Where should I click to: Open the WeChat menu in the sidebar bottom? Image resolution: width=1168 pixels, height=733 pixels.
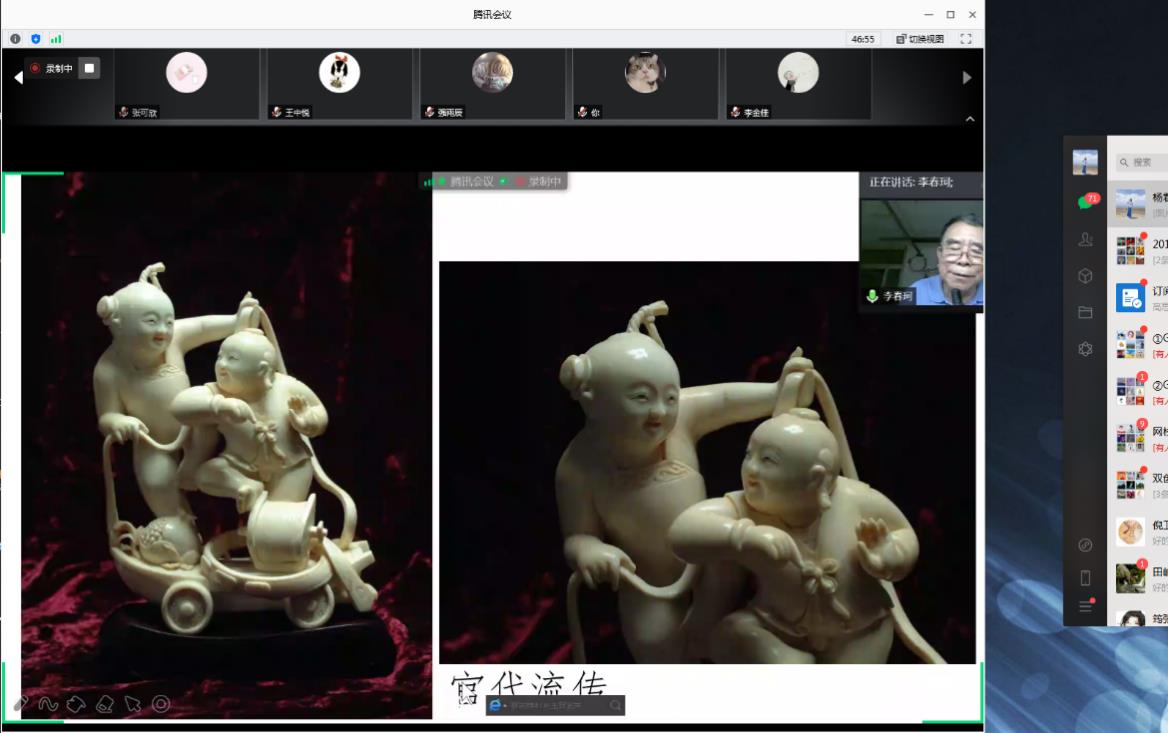point(1085,606)
